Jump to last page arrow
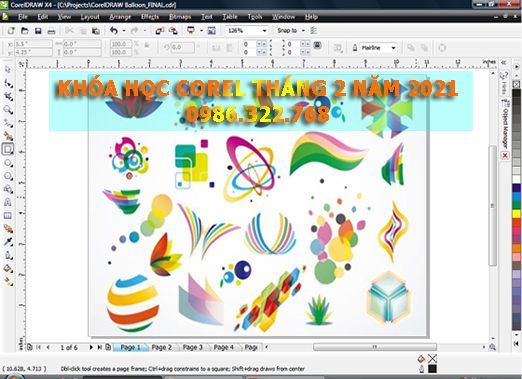This screenshot has height=379, width=522. point(99,347)
